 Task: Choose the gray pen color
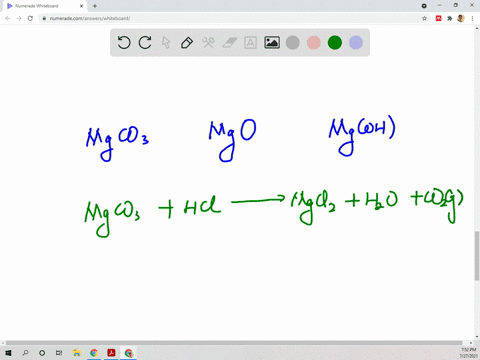[x=293, y=43]
